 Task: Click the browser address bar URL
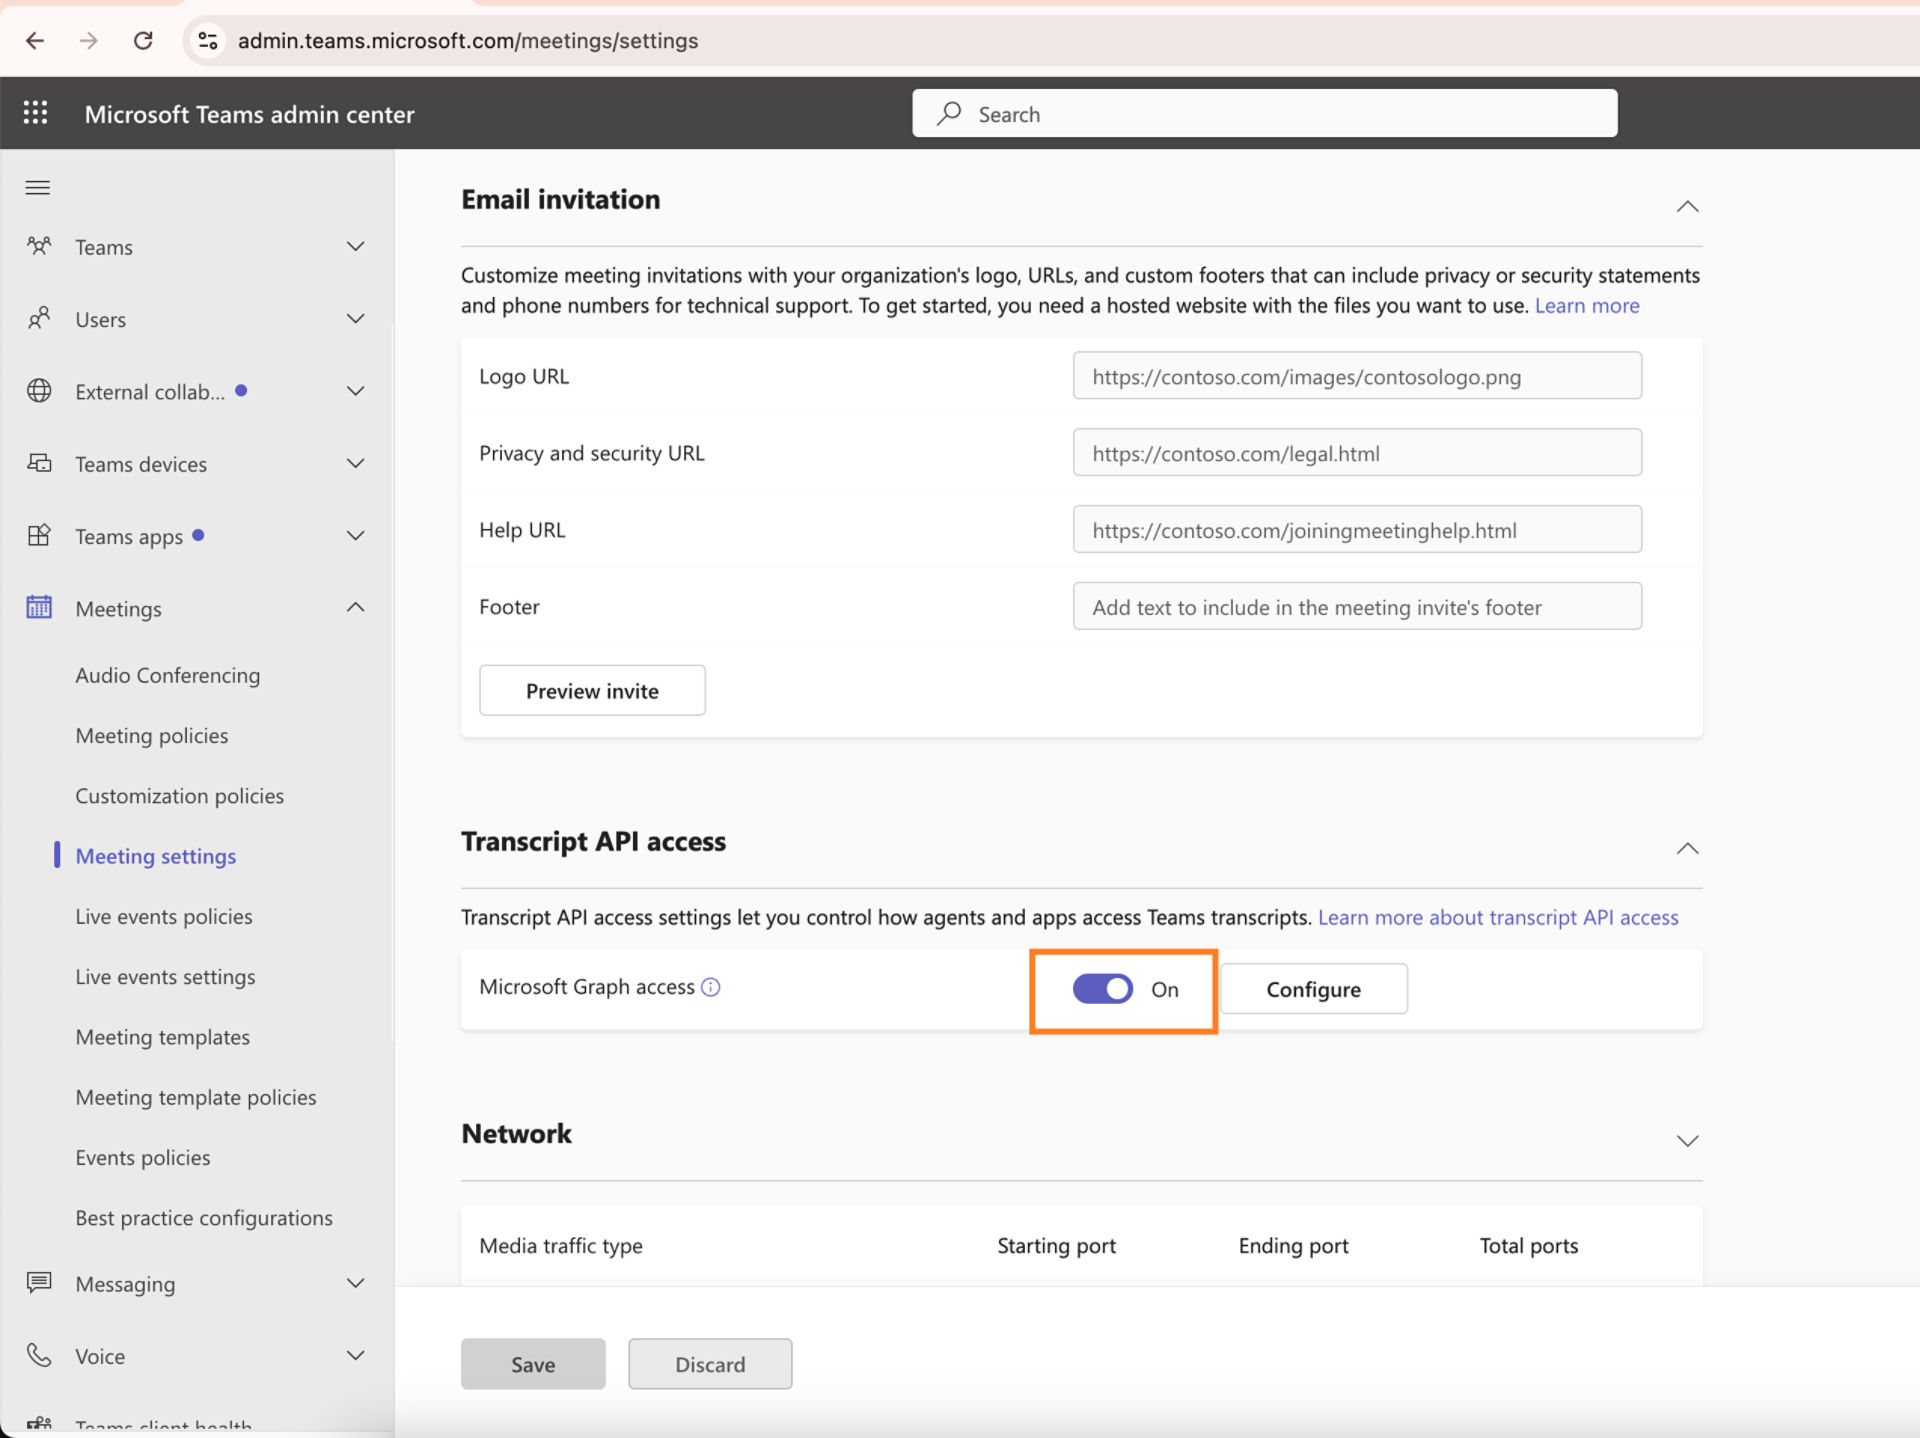point(468,40)
